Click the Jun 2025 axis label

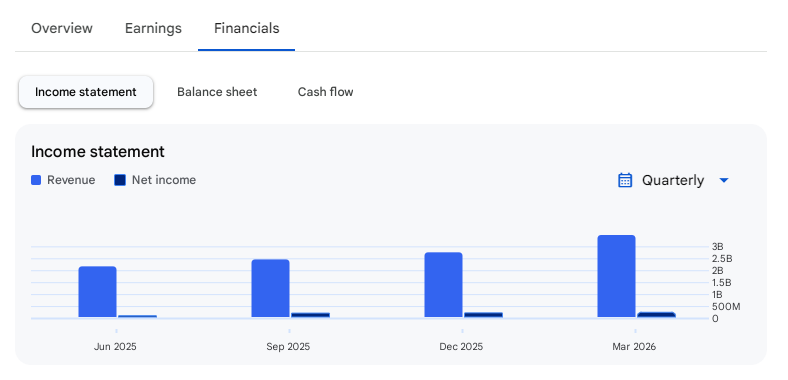click(115, 347)
